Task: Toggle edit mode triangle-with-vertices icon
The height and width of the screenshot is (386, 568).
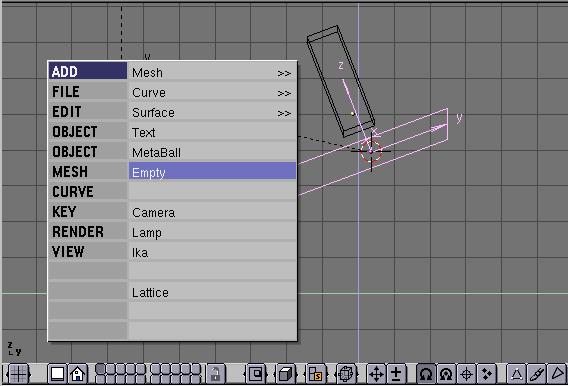Action: point(516,373)
